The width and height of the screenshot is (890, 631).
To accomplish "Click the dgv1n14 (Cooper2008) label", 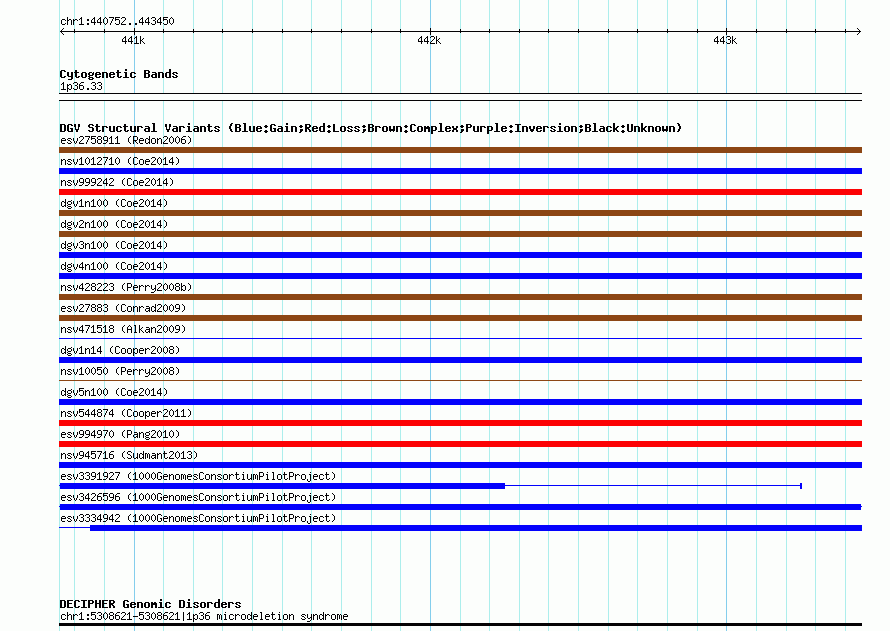I will [120, 350].
